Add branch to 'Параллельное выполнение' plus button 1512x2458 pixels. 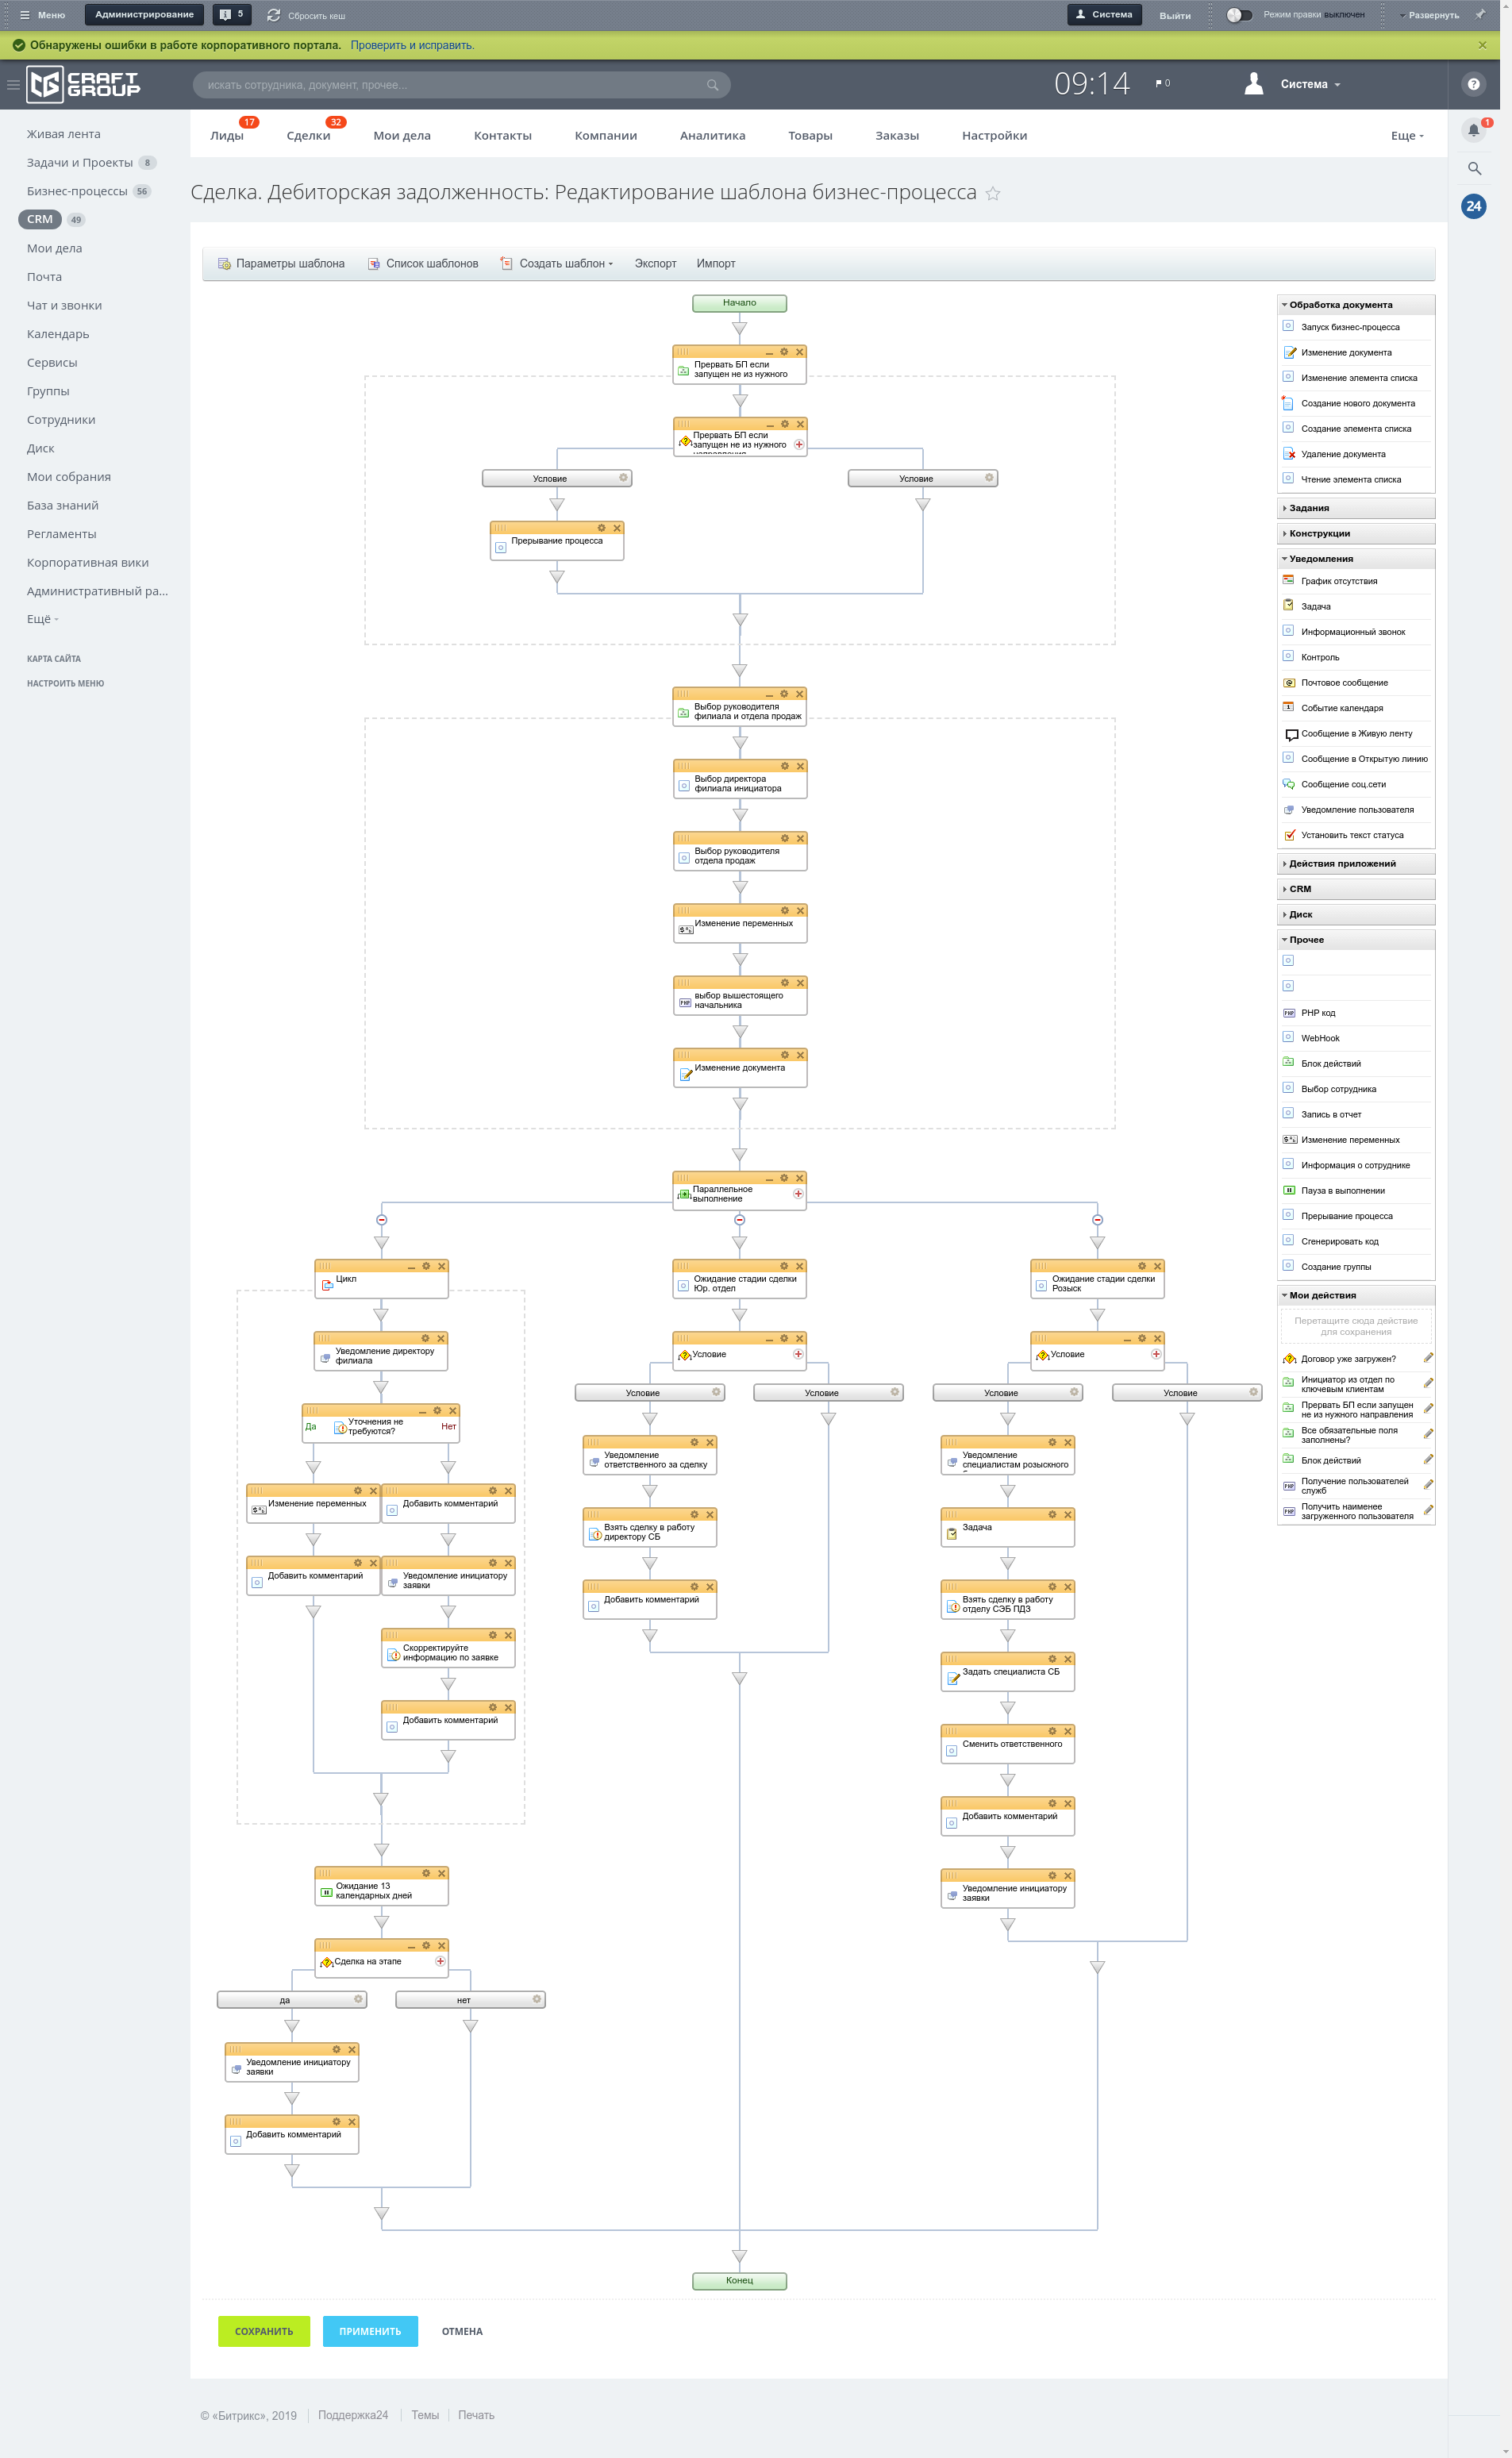tap(798, 1194)
